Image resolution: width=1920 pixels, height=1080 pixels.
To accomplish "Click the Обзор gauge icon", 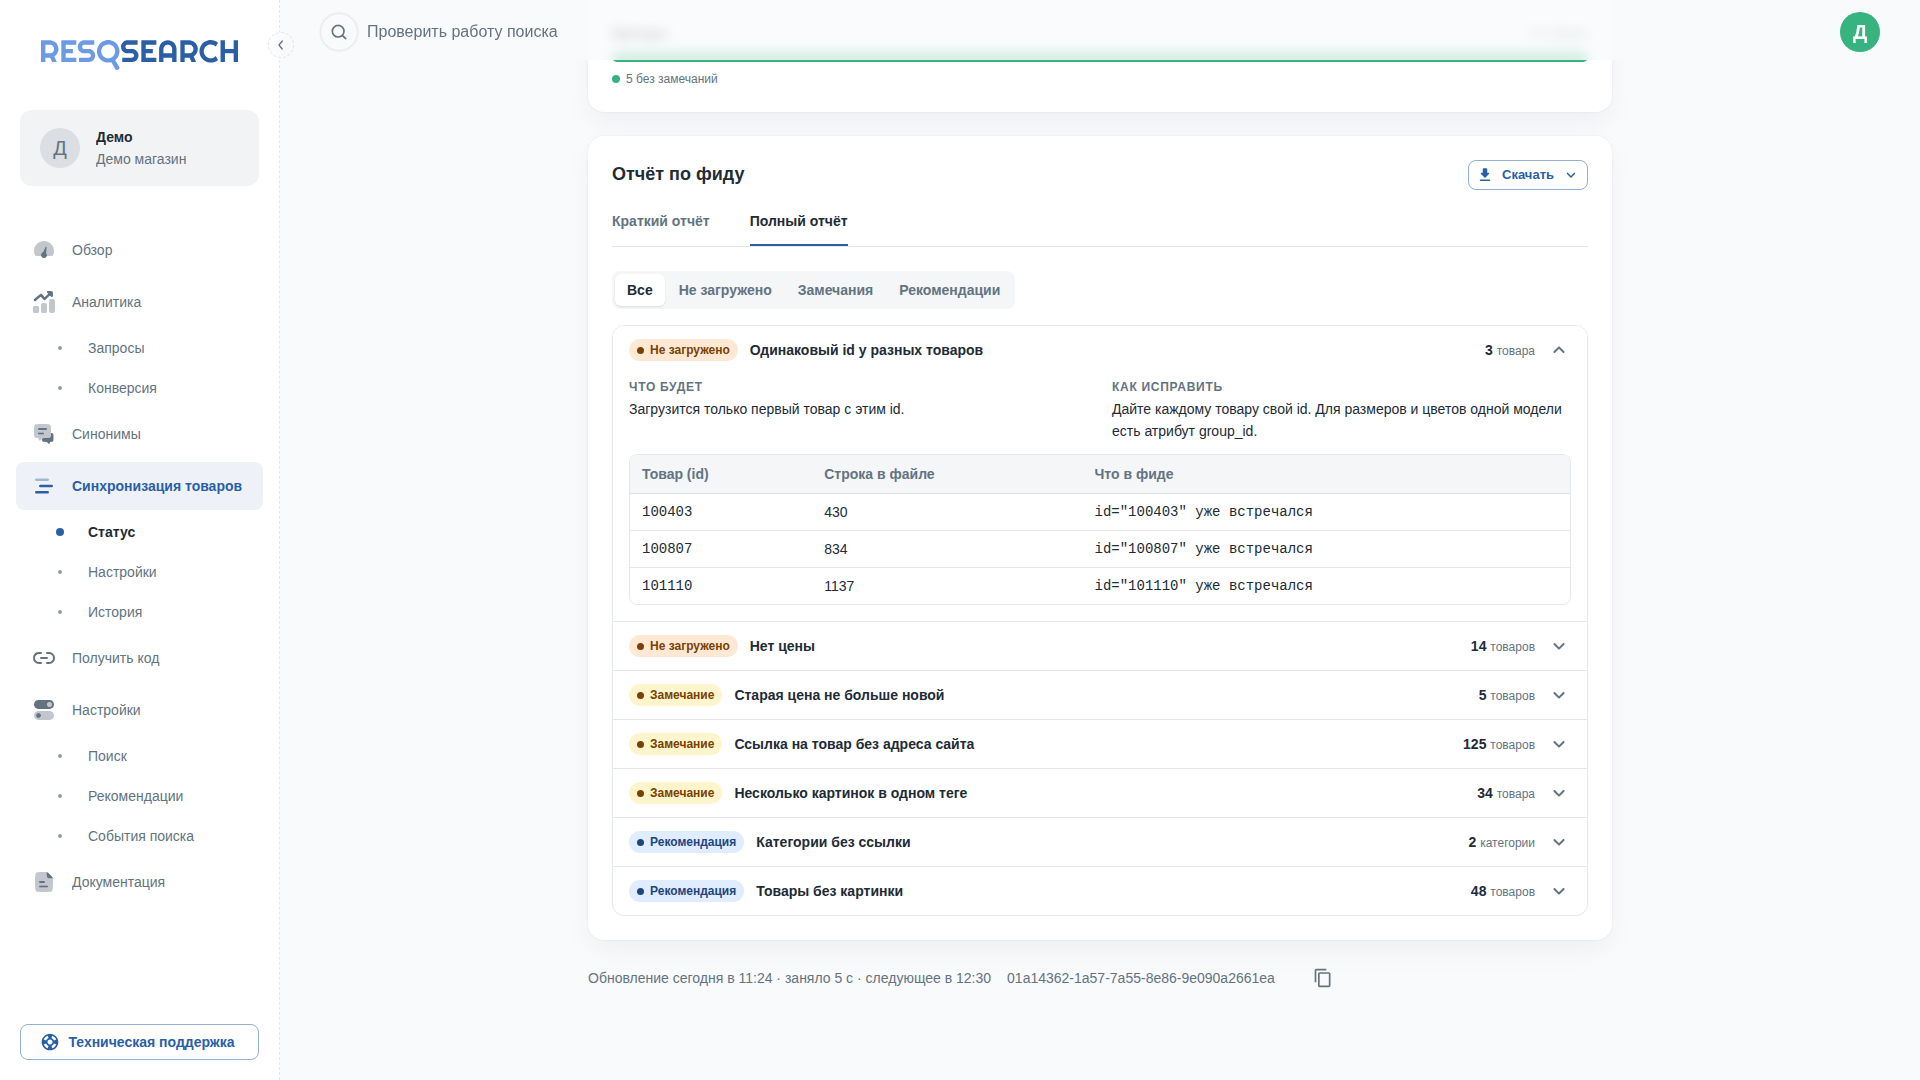I will tap(44, 250).
